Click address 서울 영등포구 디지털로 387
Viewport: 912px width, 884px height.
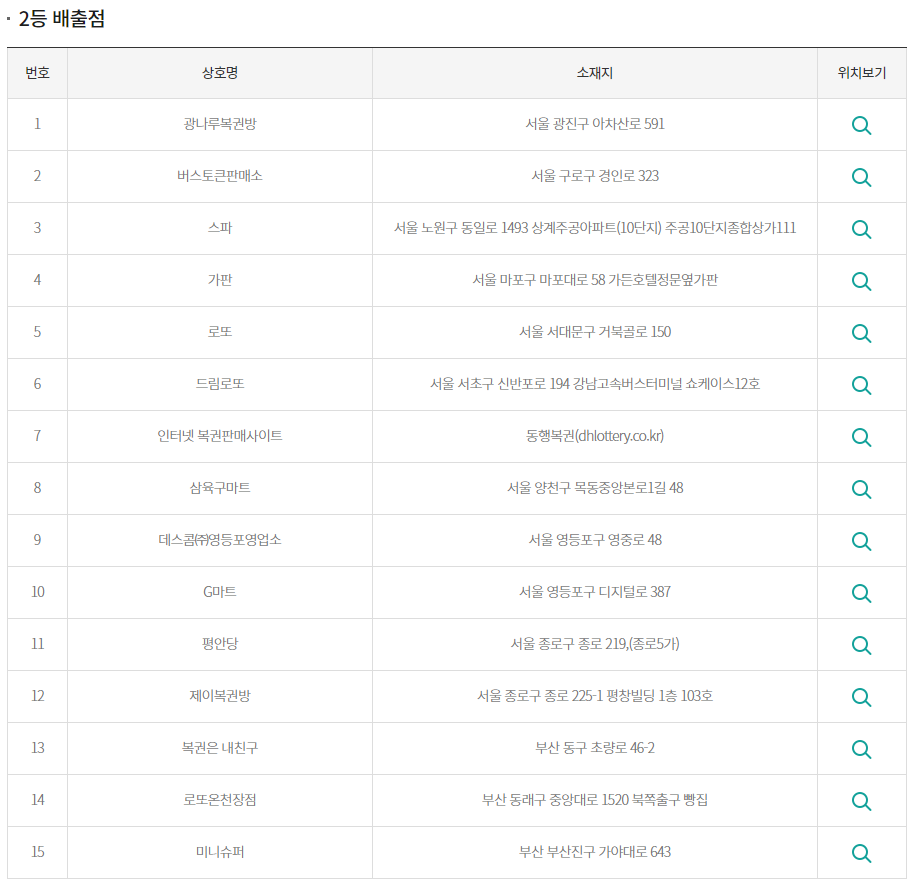(x=594, y=592)
